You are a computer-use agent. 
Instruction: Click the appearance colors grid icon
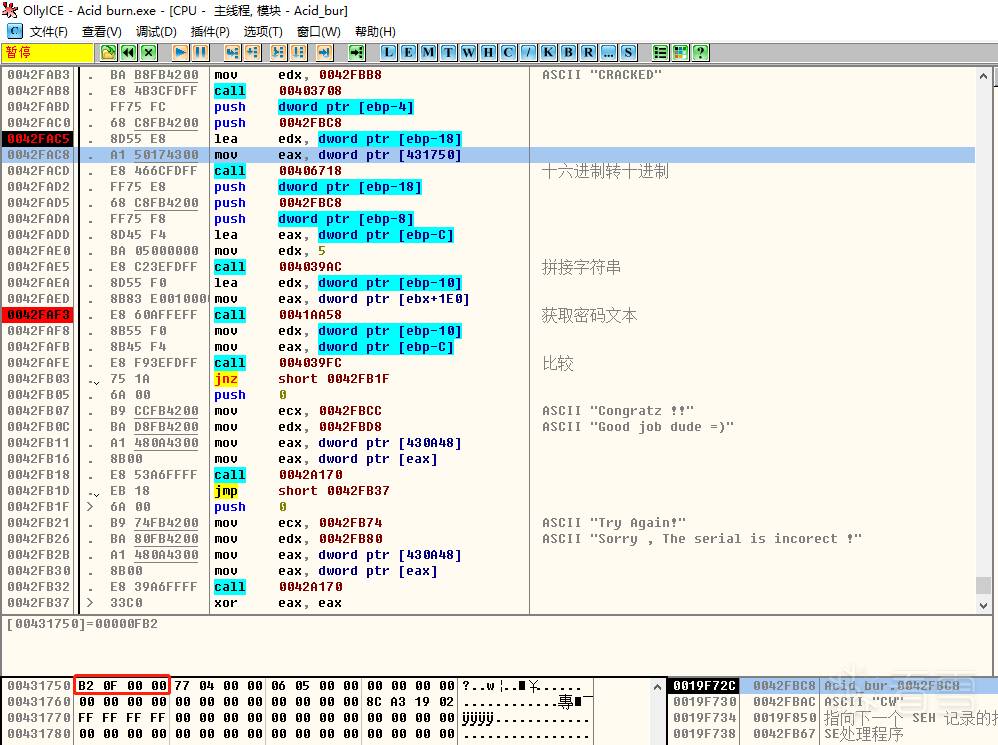(x=680, y=53)
